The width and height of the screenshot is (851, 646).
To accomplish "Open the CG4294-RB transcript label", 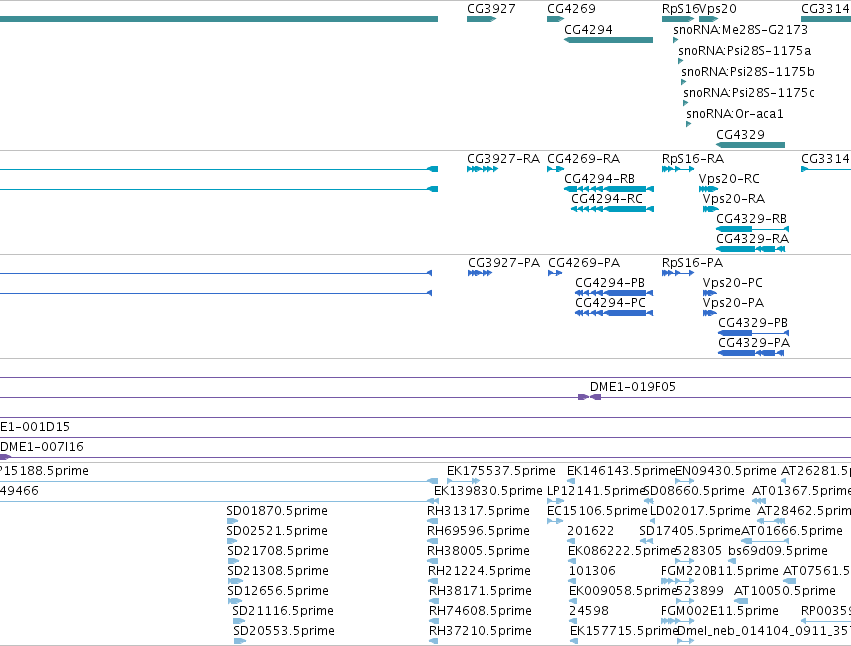I will (x=600, y=179).
